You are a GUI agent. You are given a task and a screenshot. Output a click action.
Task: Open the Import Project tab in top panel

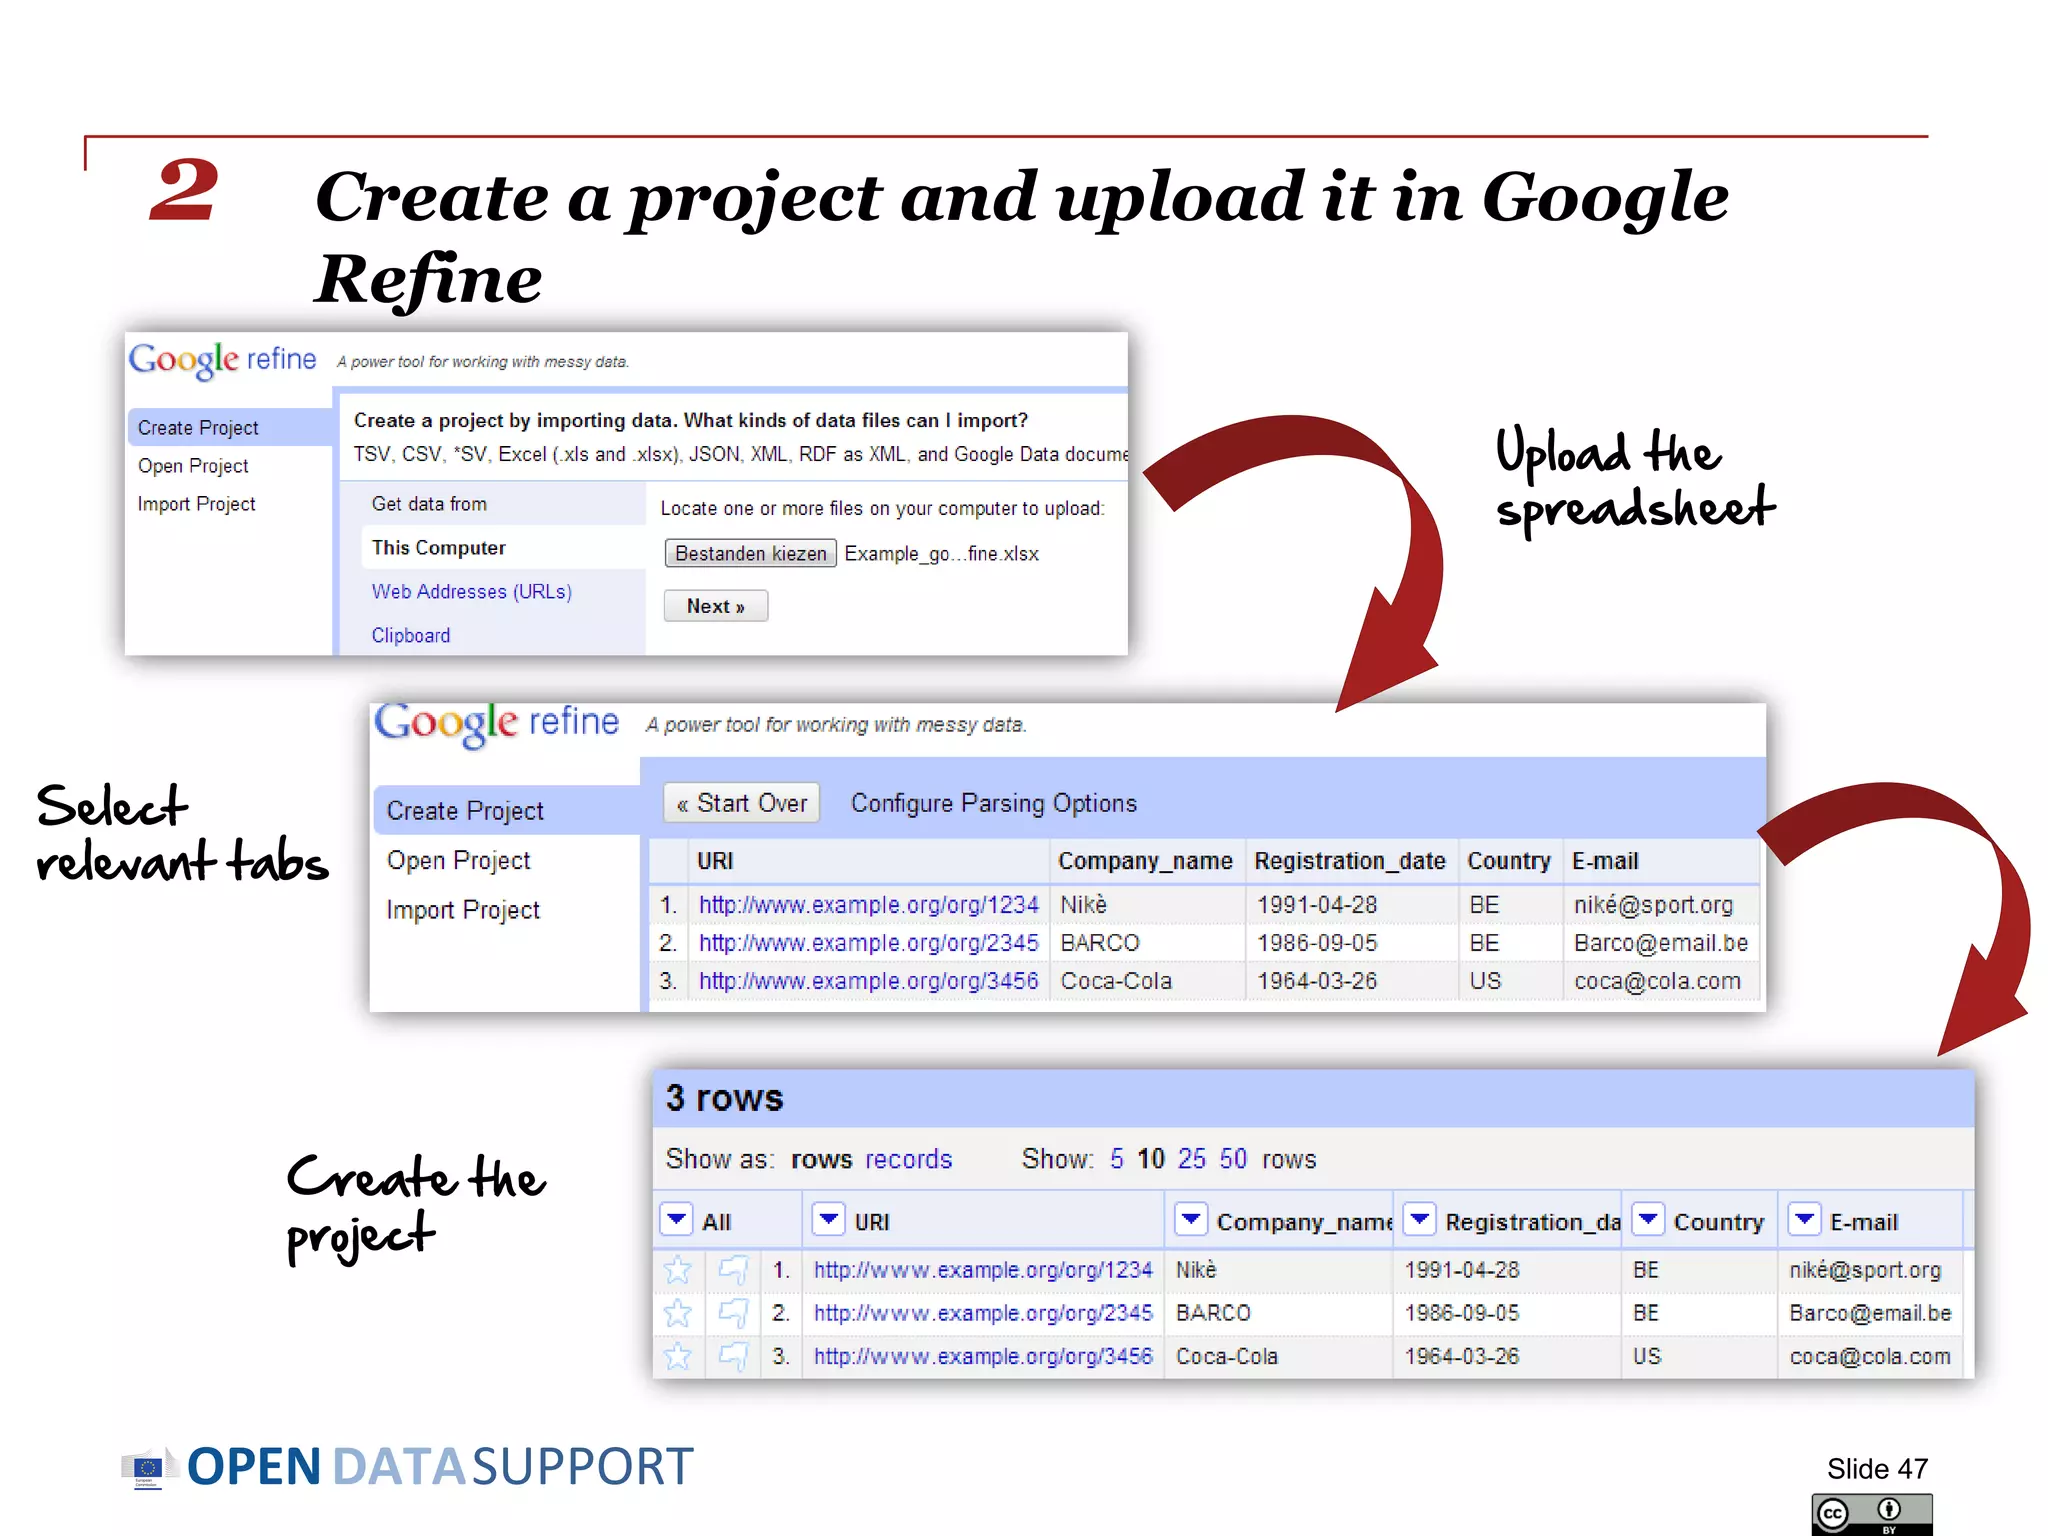pyautogui.click(x=196, y=504)
